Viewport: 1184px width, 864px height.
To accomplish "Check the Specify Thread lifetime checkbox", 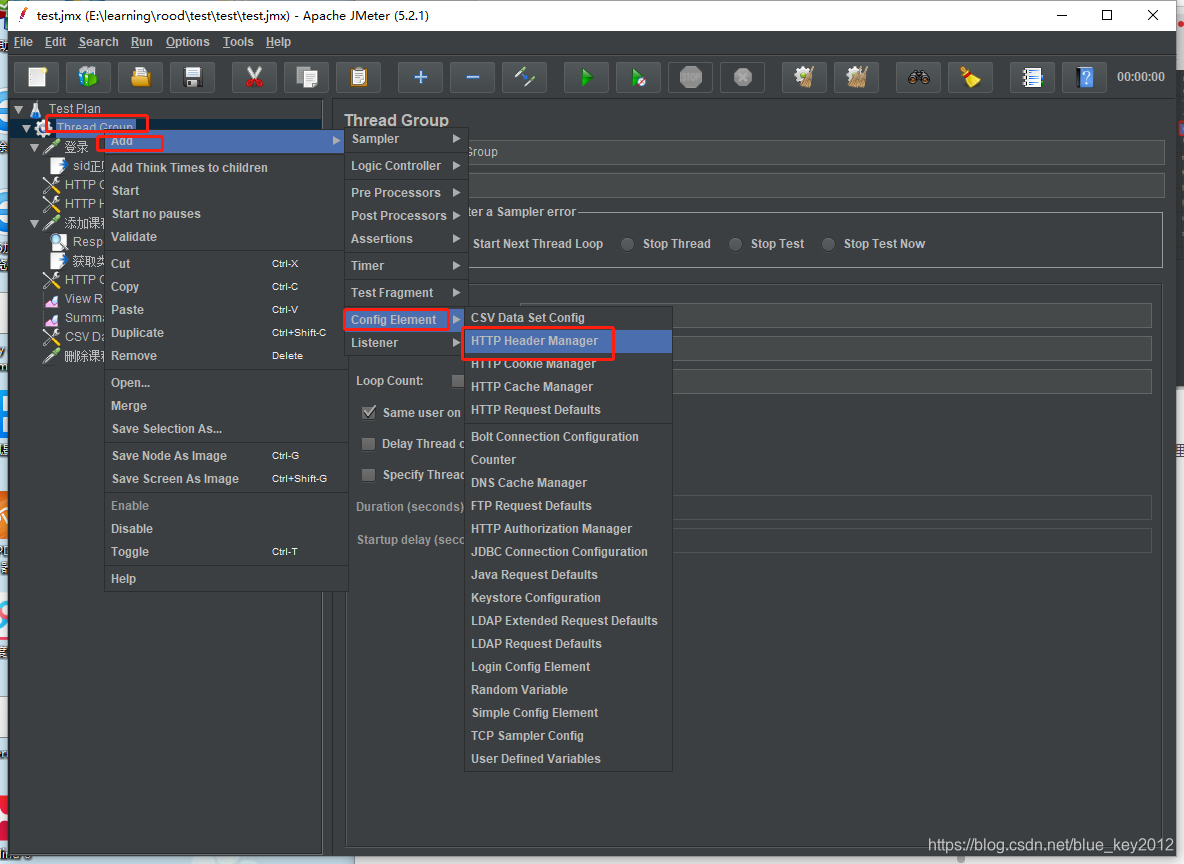I will coord(368,475).
